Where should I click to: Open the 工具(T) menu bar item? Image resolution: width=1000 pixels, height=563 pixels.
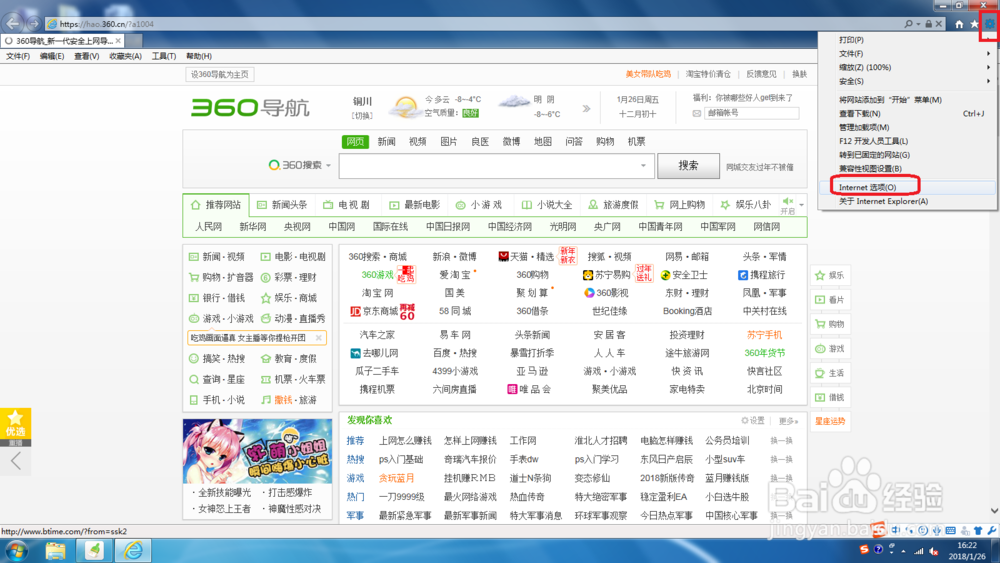pyautogui.click(x=163, y=56)
